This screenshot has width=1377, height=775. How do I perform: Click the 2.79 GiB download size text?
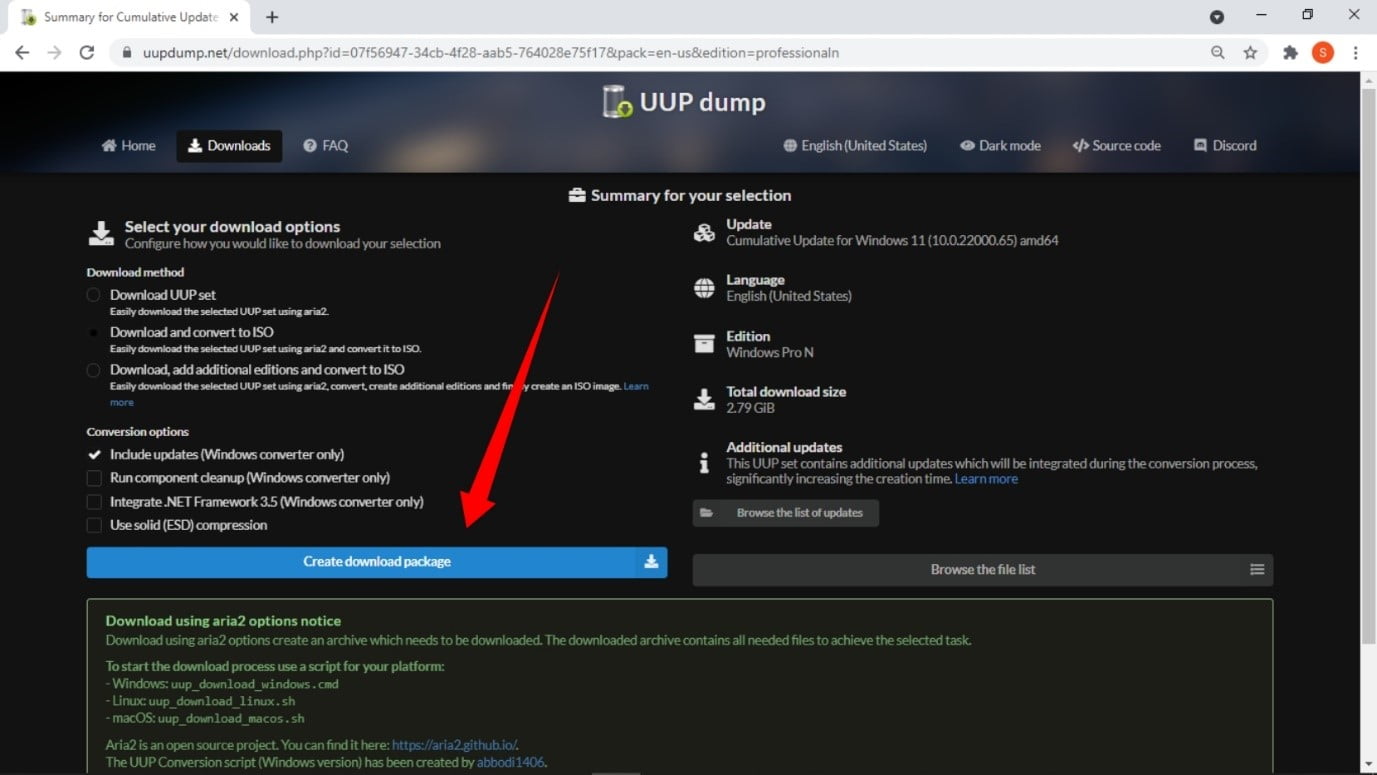point(751,408)
